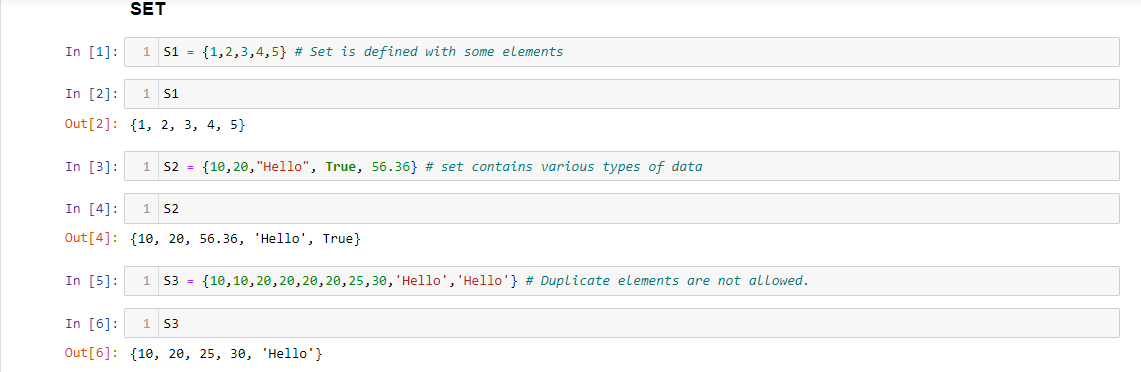Viewport: 1141px width, 372px height.
Task: Click the Out[4] output prompt
Action: [x=91, y=239]
